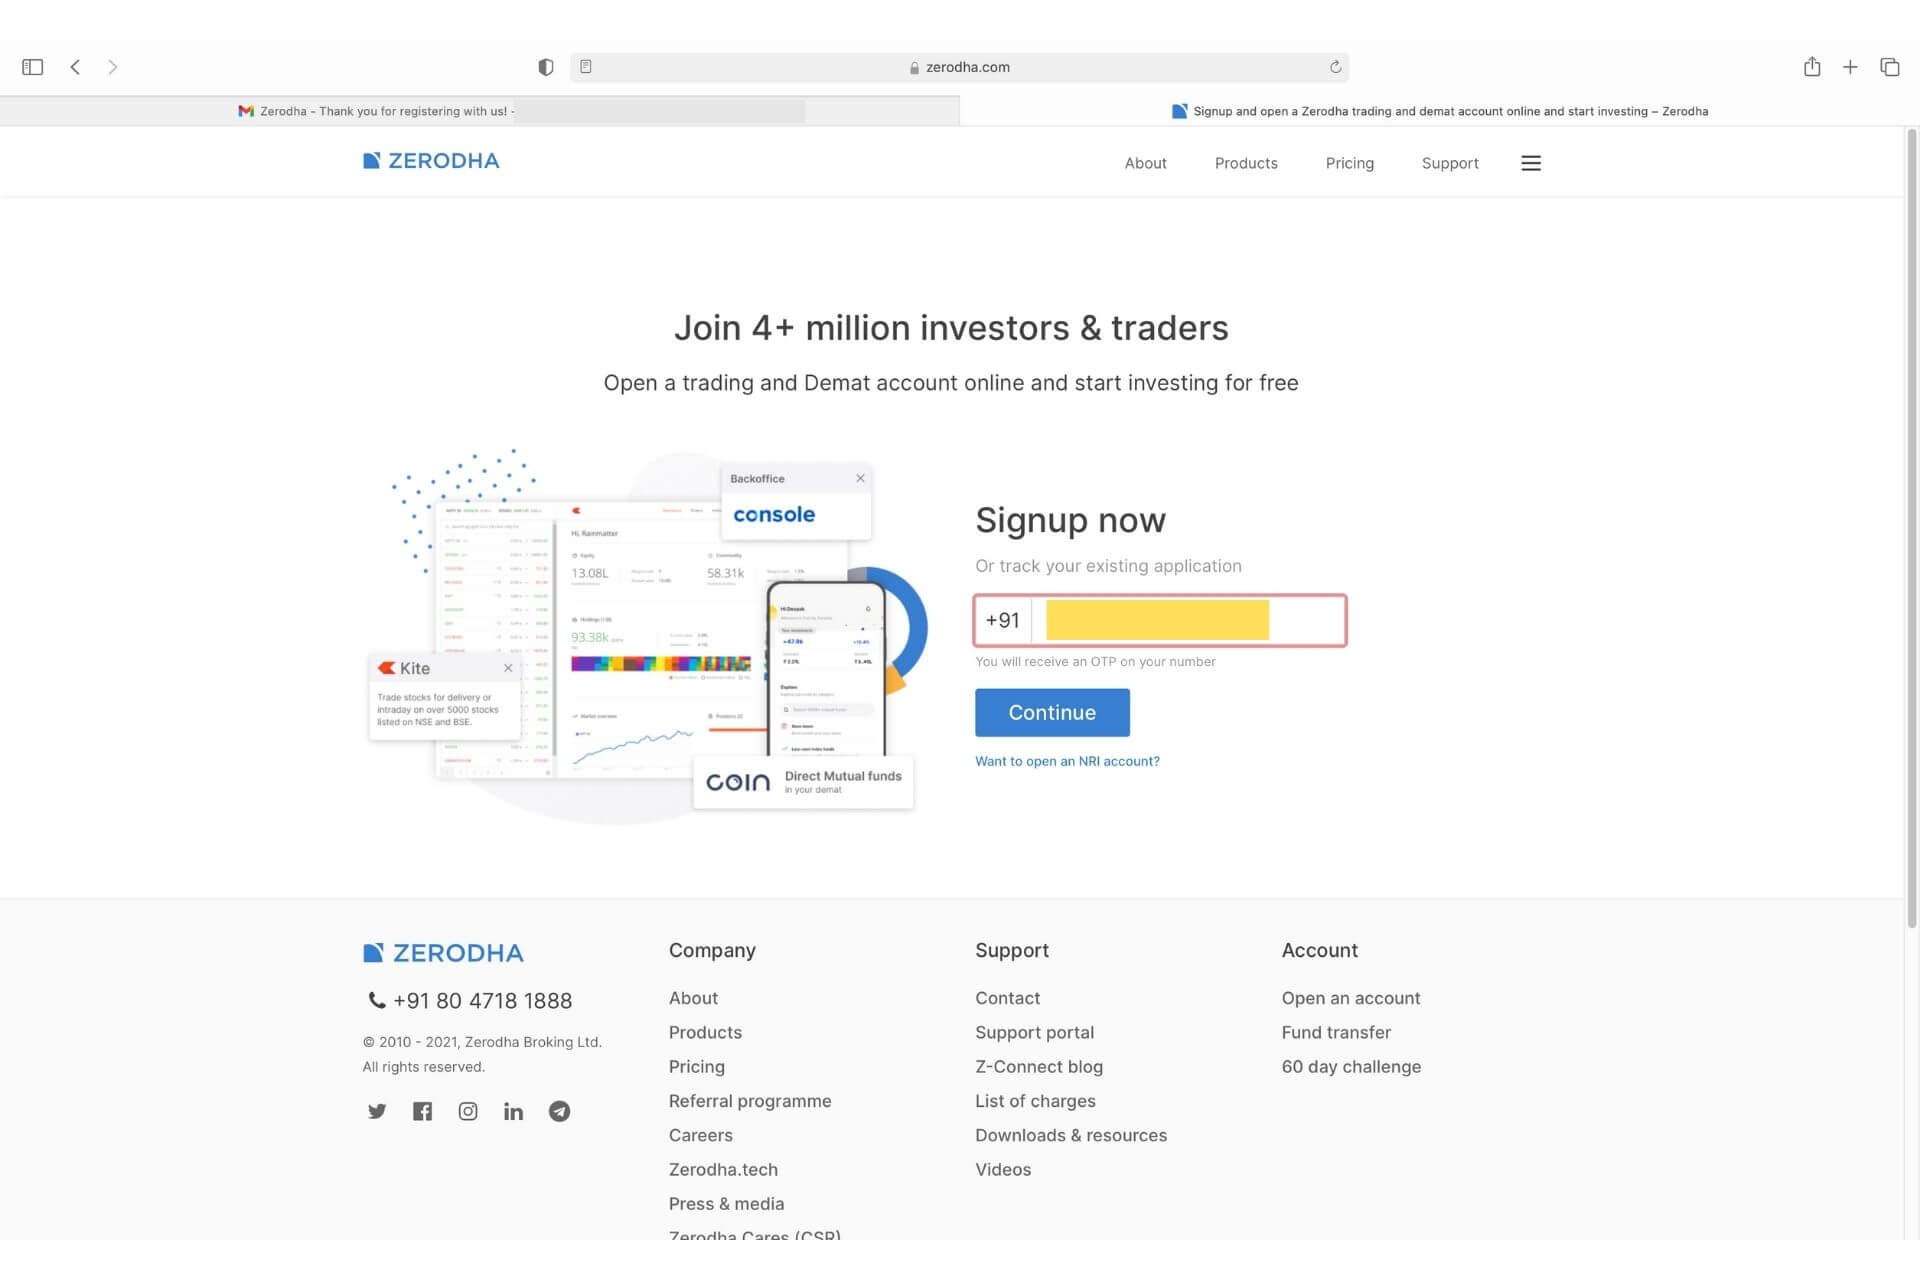Click the Zerodha footer logo
1920x1280 pixels.
(x=443, y=951)
